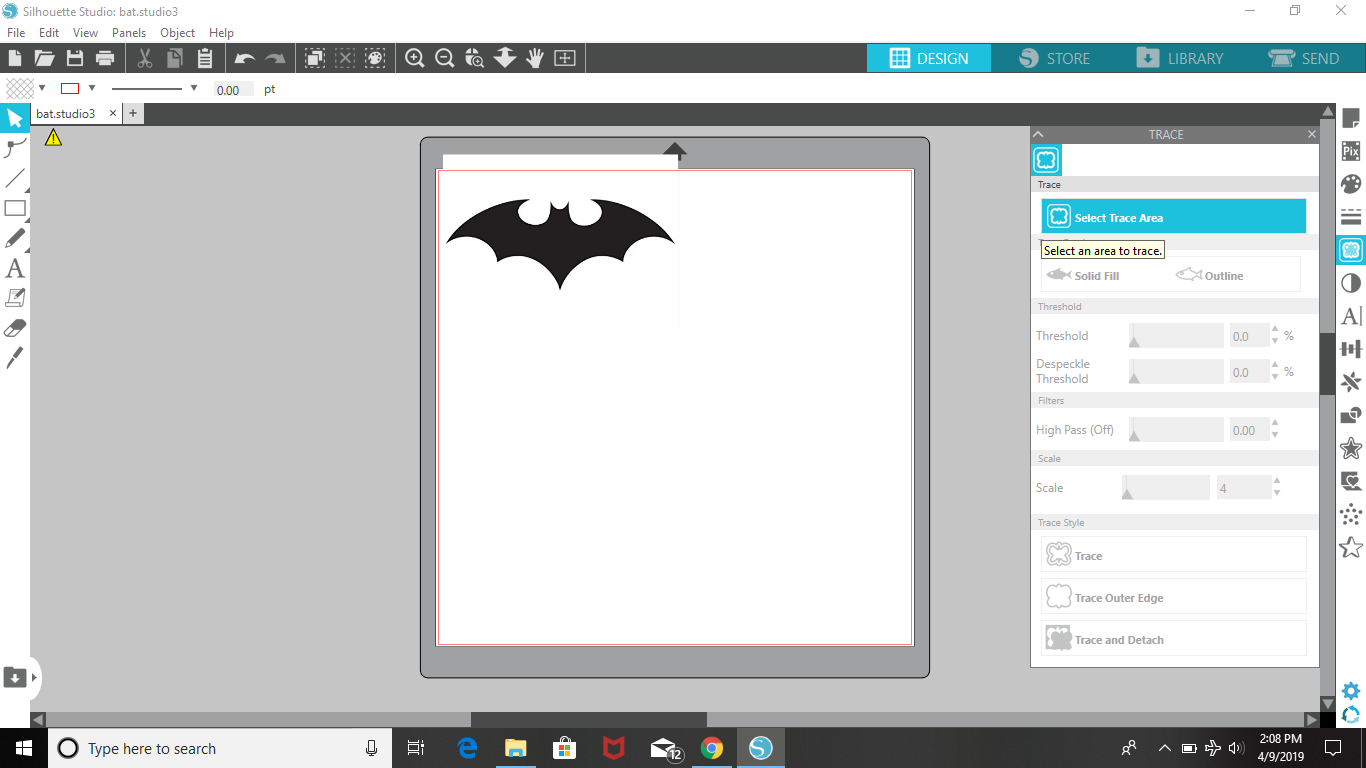Open the line style dropdown arrow
The image size is (1366, 768).
[194, 88]
